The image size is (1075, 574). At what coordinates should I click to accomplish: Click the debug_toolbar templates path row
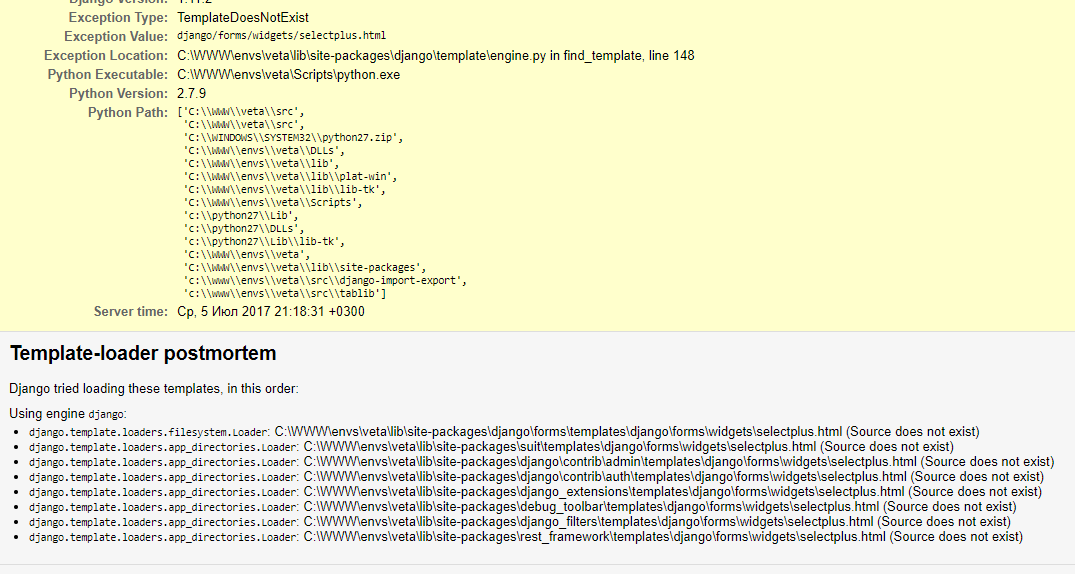522,507
